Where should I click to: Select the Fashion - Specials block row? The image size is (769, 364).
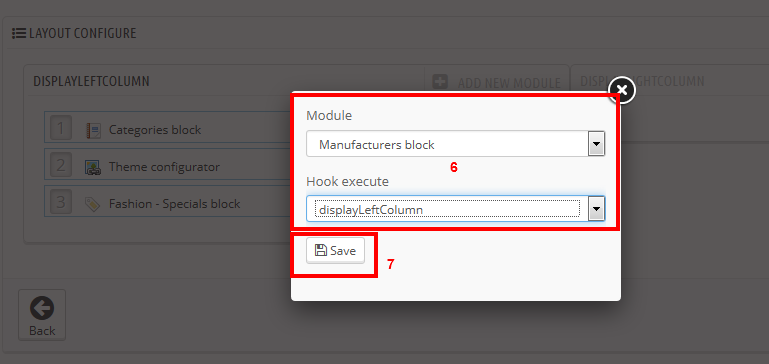click(167, 204)
